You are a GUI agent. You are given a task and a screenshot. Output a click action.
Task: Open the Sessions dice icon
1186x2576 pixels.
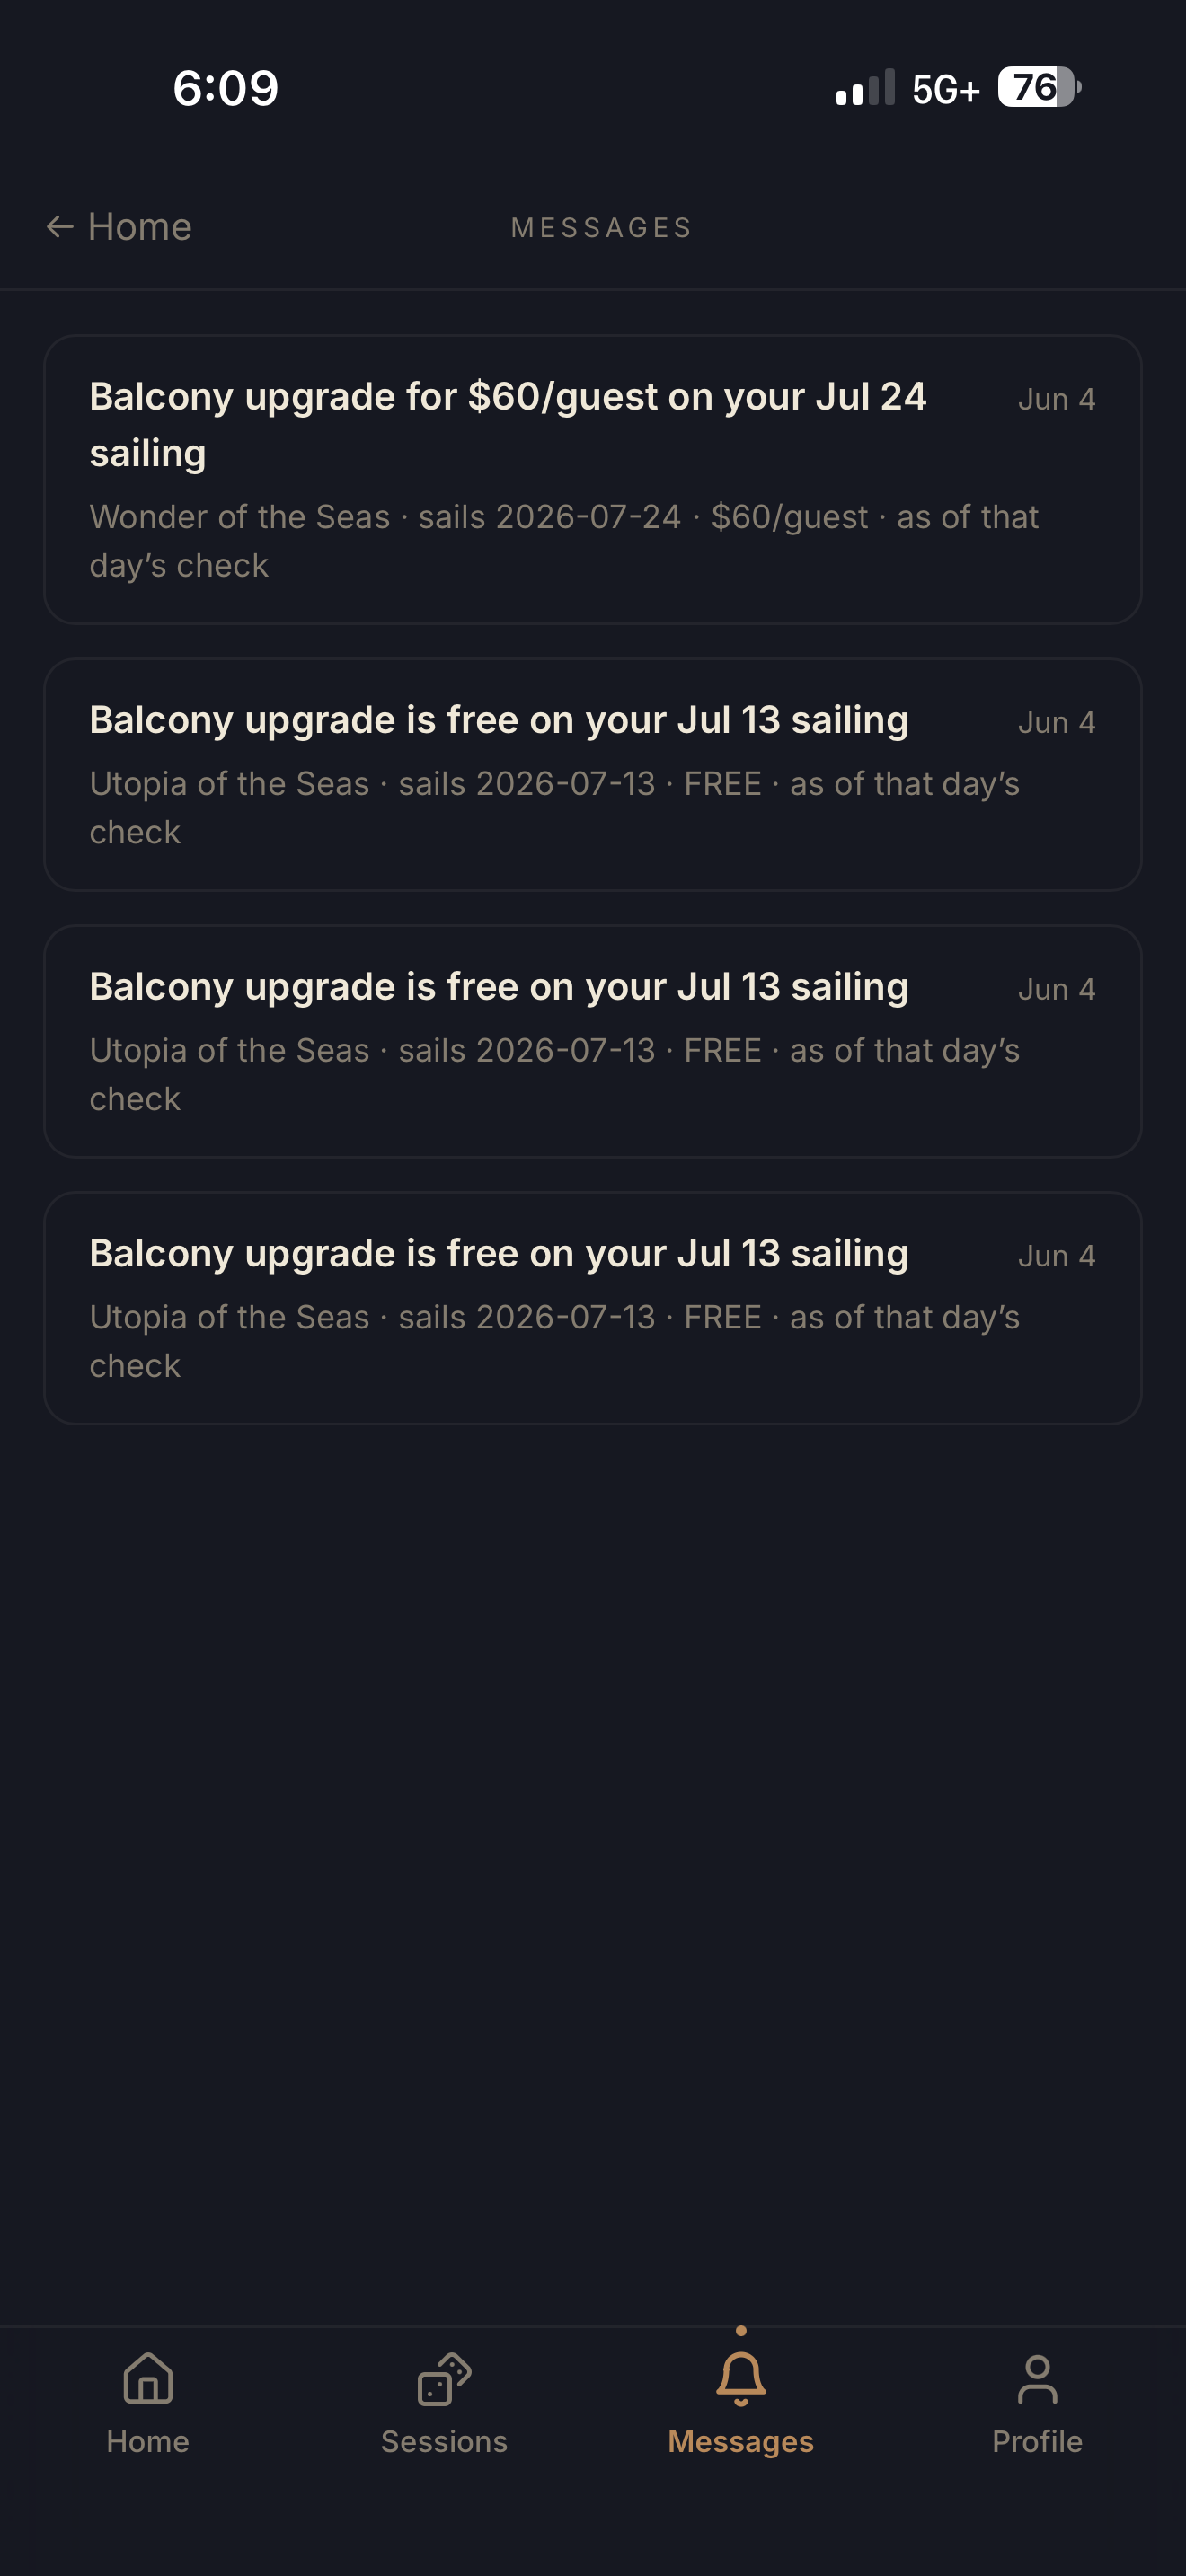tap(444, 2378)
